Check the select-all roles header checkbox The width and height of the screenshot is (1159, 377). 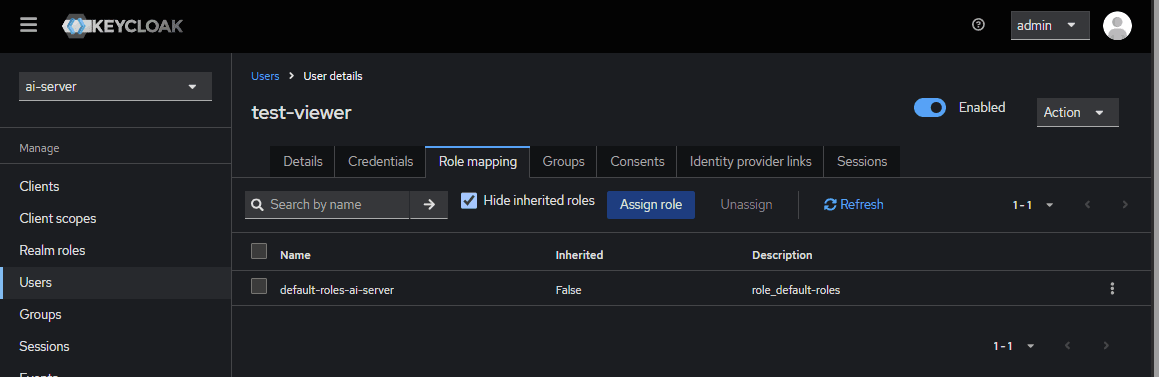[x=259, y=251]
